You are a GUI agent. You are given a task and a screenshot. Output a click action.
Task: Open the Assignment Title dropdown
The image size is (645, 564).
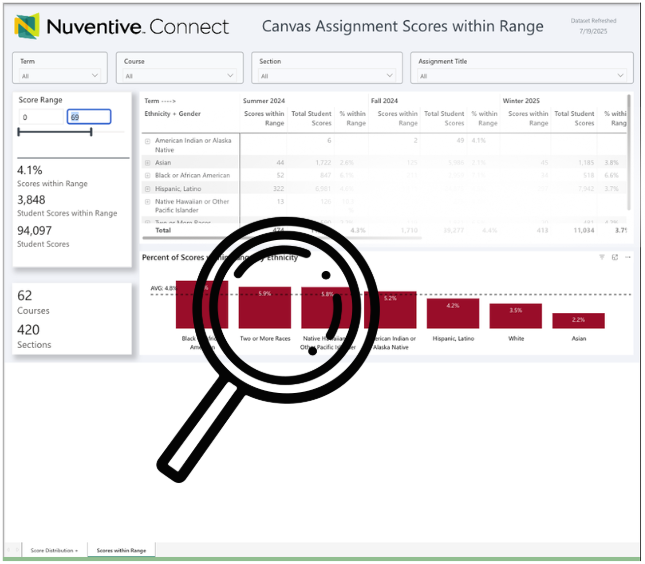[x=520, y=75]
